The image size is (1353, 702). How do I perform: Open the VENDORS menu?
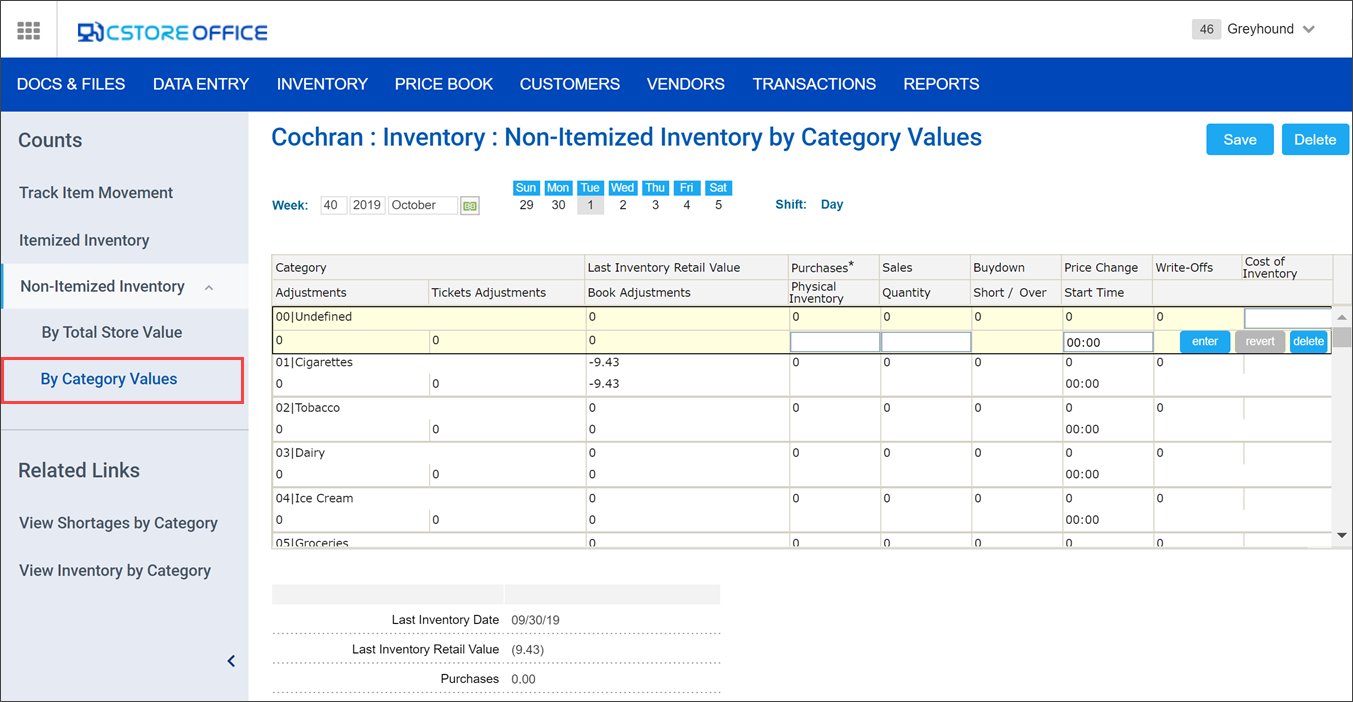click(x=686, y=84)
